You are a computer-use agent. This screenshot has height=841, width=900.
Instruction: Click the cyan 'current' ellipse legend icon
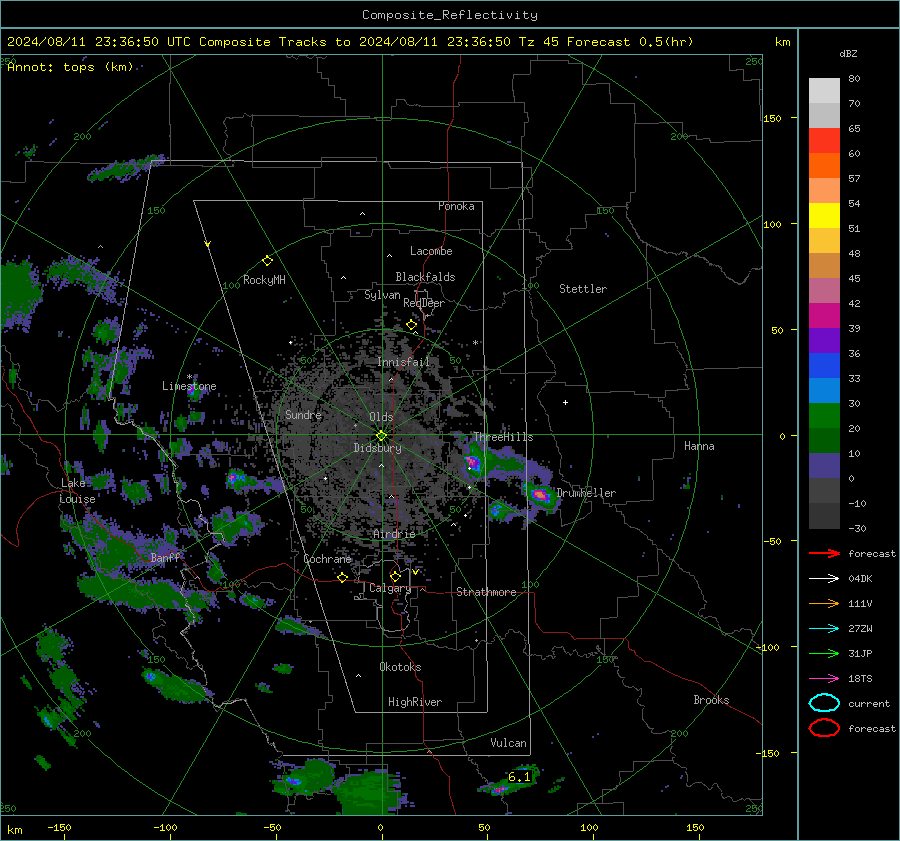pyautogui.click(x=824, y=703)
